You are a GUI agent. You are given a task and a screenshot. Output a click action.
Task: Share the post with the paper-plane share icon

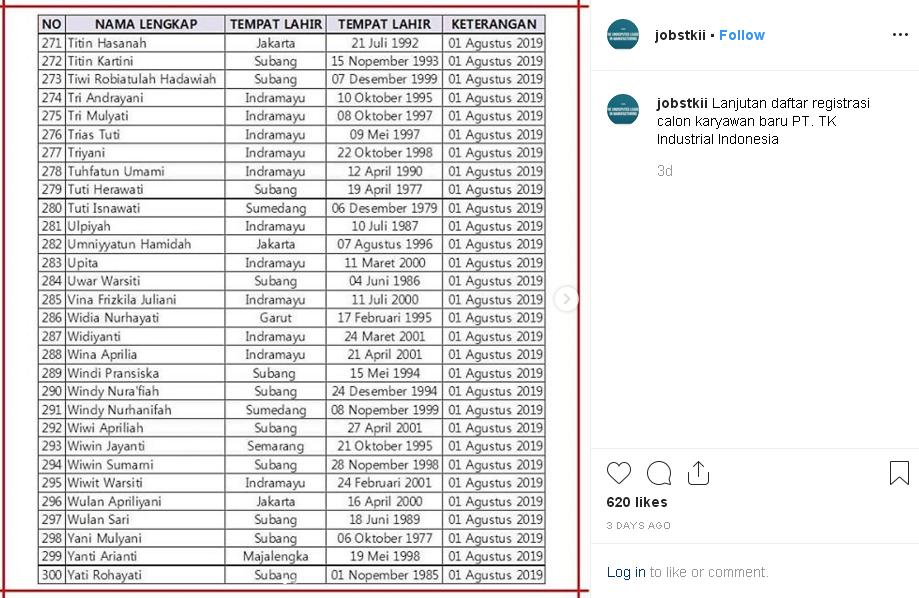click(699, 472)
